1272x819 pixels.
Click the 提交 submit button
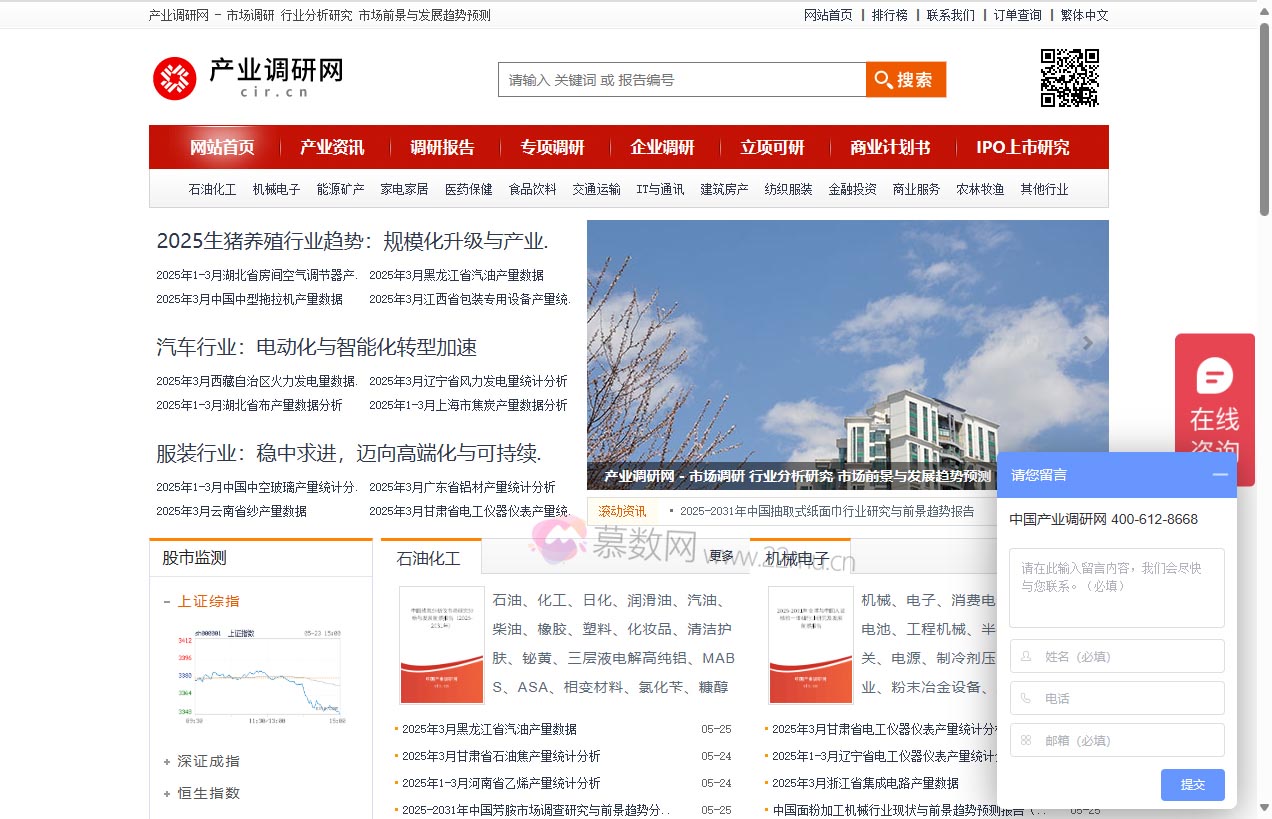(1192, 785)
